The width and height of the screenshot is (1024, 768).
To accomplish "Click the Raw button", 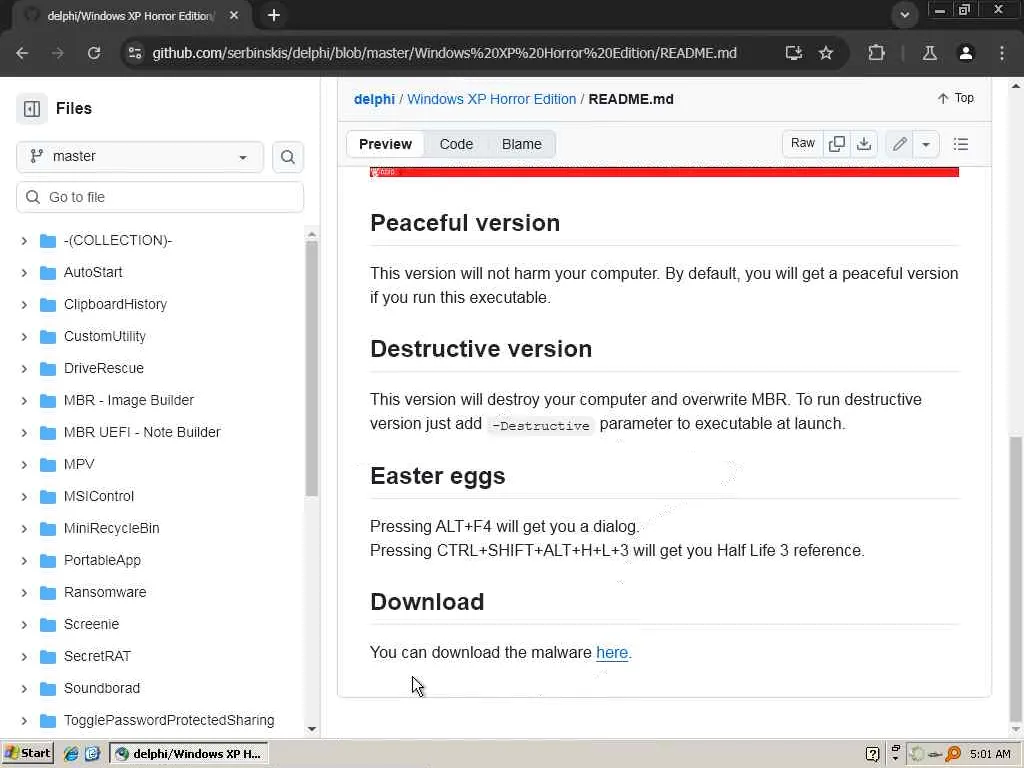I will 803,144.
